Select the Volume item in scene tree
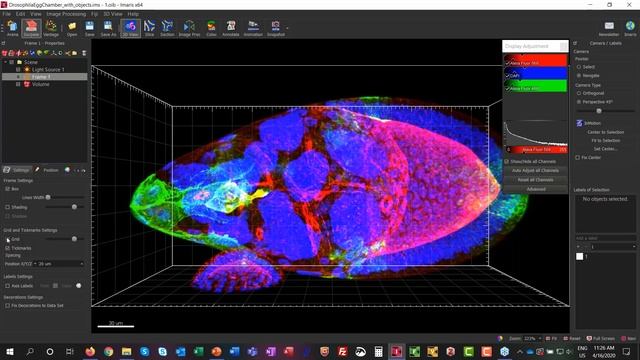Screen dimensions: 640x360 (41, 84)
